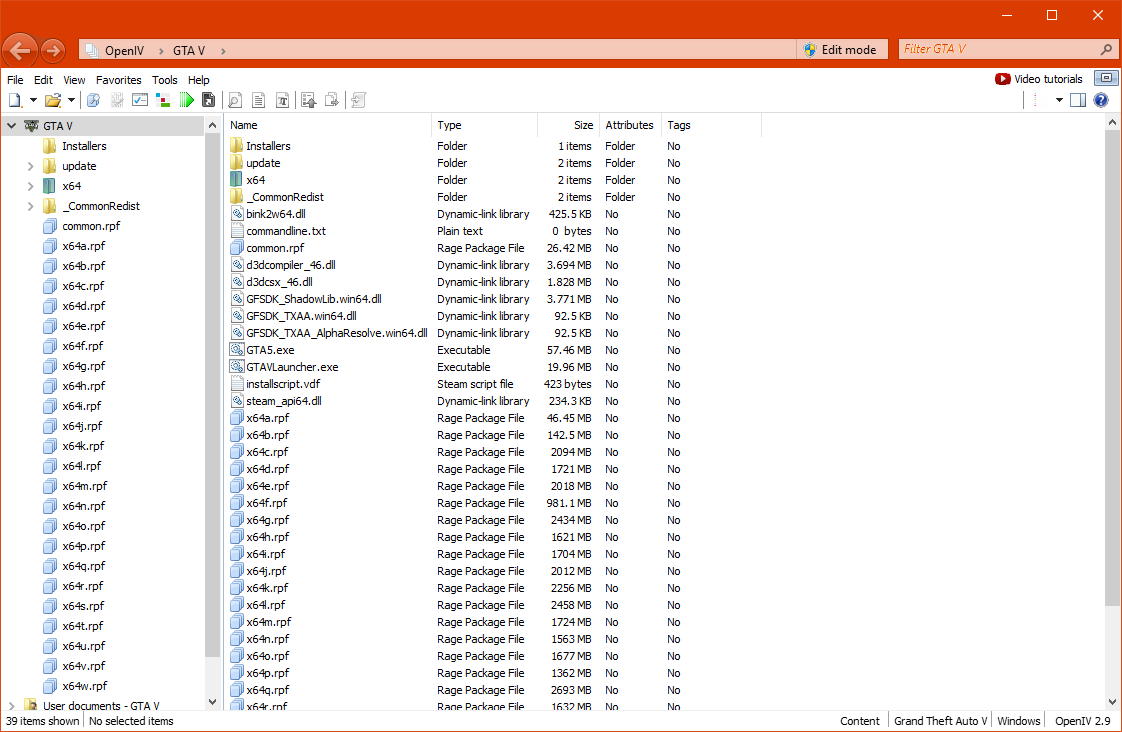
Task: Click the green play arrow toolbar icon
Action: 186,100
